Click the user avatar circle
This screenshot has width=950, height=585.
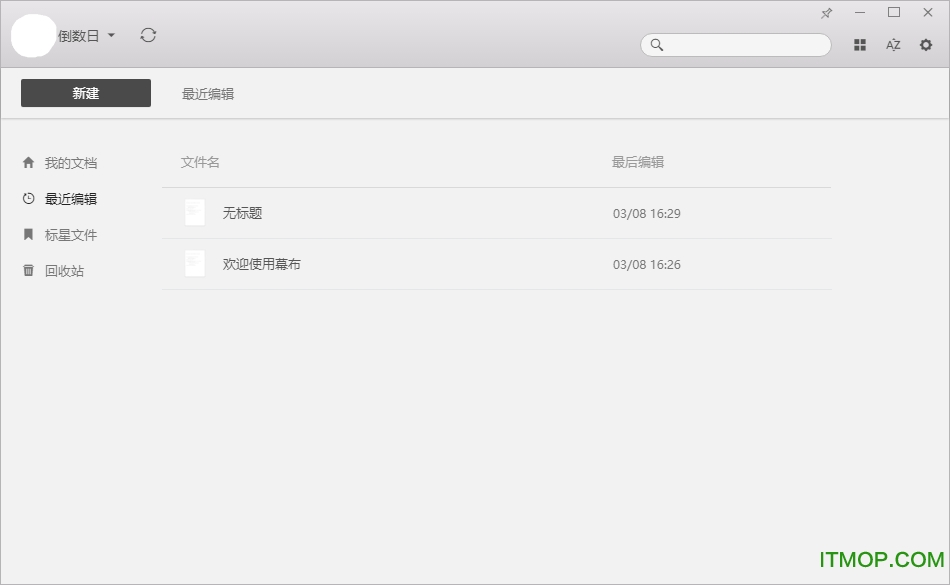click(x=33, y=35)
